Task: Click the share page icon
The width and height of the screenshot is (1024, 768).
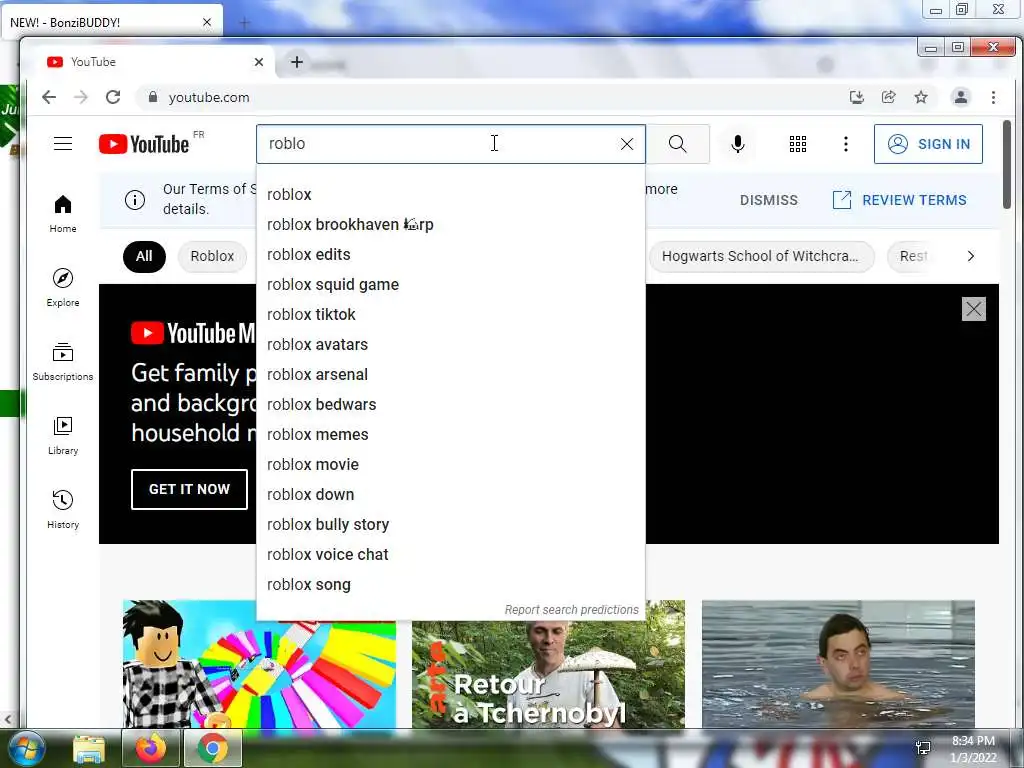Action: (889, 97)
